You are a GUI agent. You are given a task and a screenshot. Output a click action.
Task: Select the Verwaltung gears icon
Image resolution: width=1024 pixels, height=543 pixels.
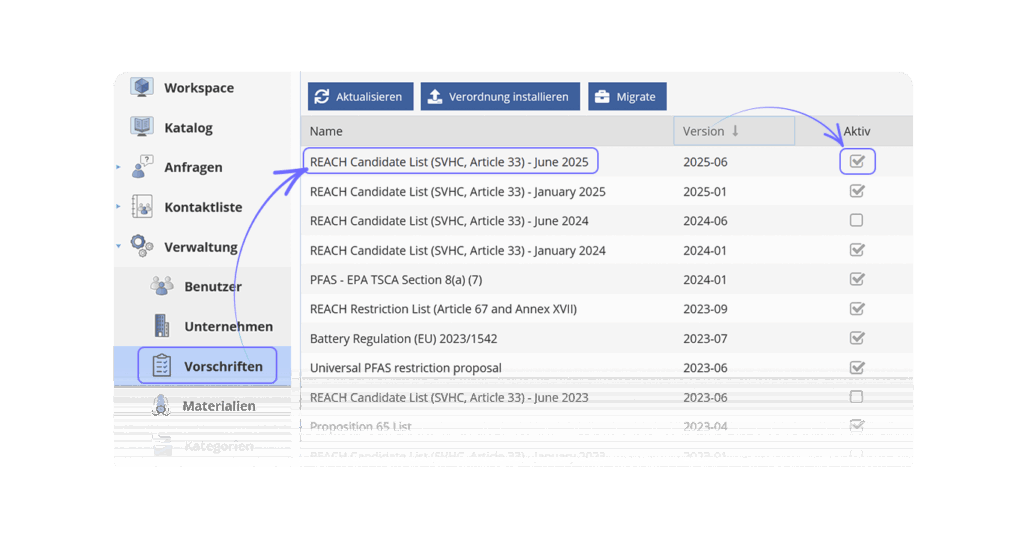[142, 246]
